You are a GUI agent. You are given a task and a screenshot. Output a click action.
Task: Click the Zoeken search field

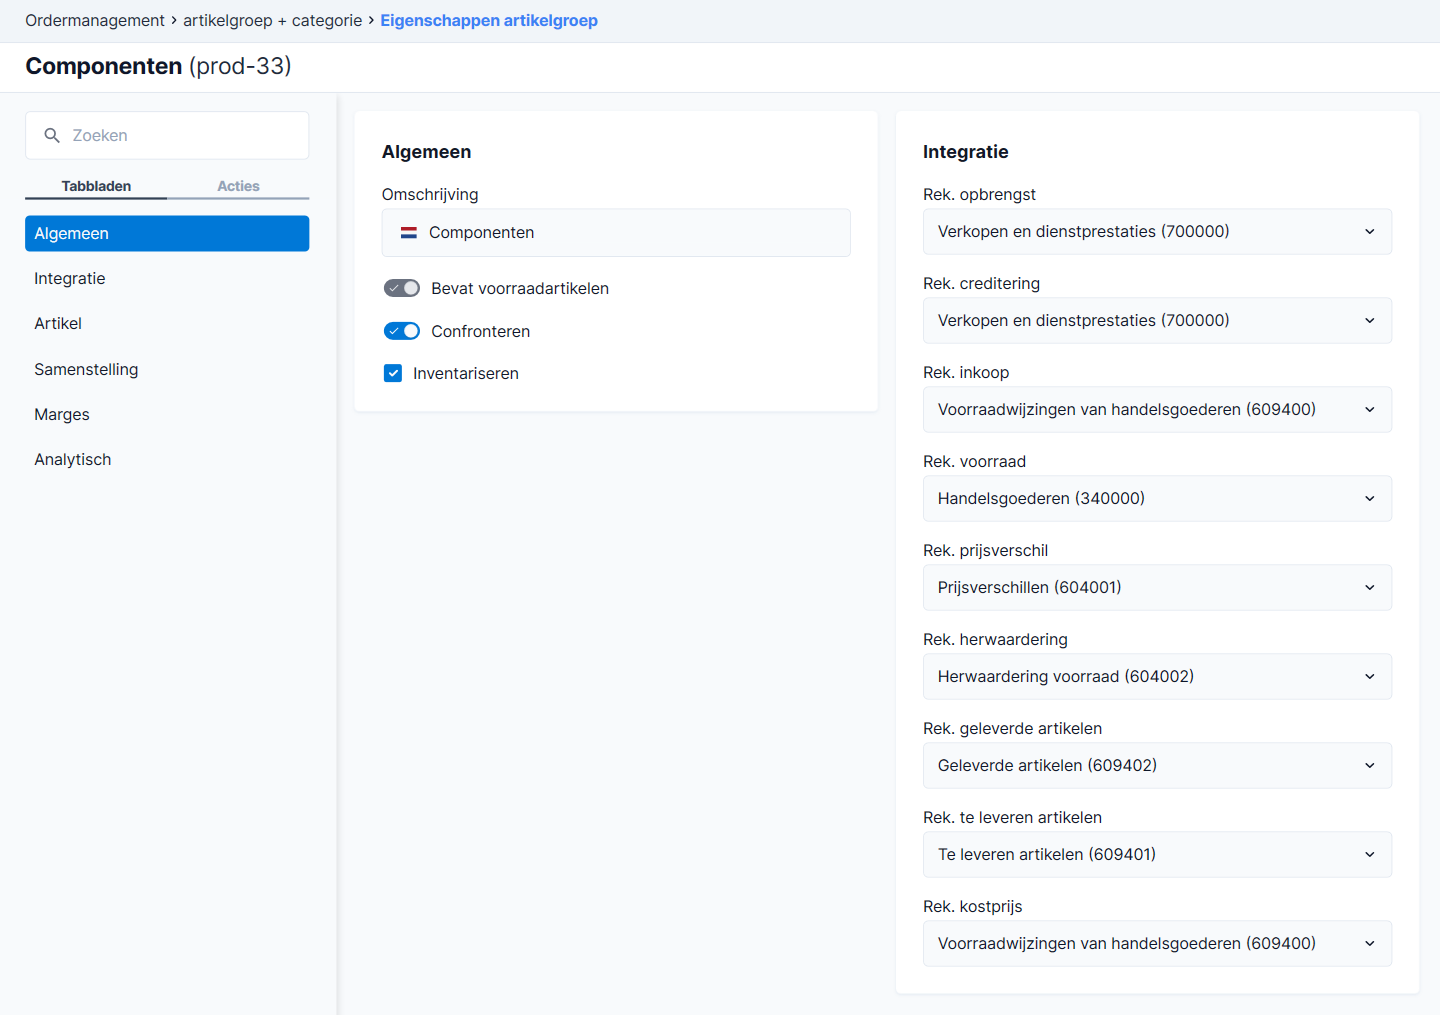[167, 135]
